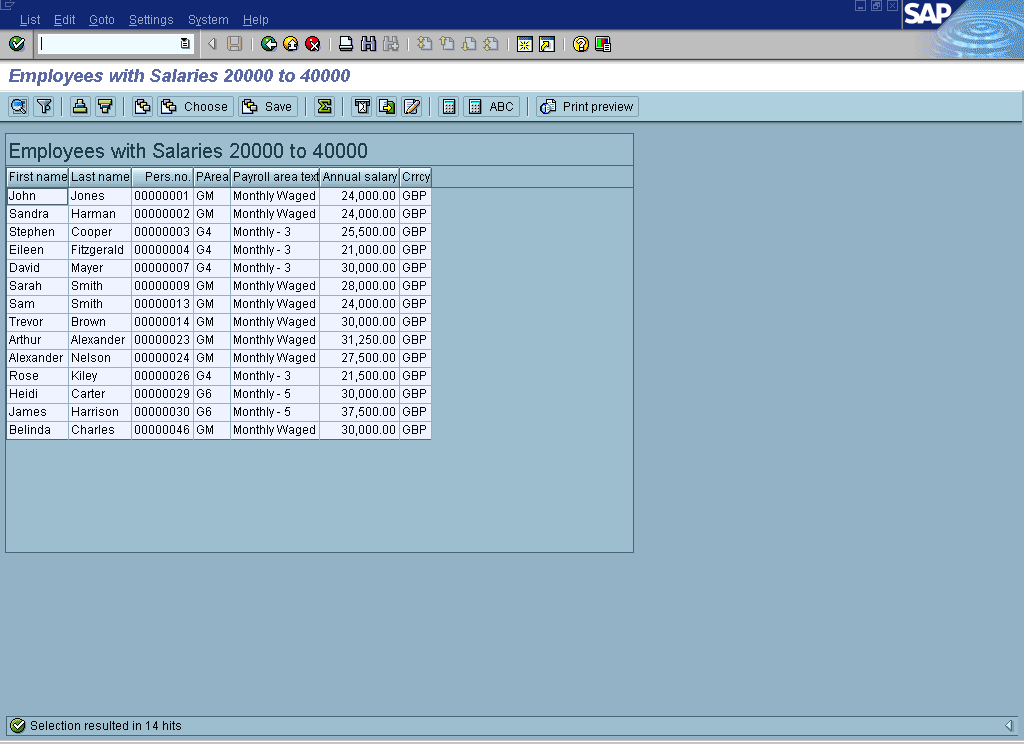This screenshot has height=744, width=1024.
Task: Click inside the command field
Action: pos(108,44)
